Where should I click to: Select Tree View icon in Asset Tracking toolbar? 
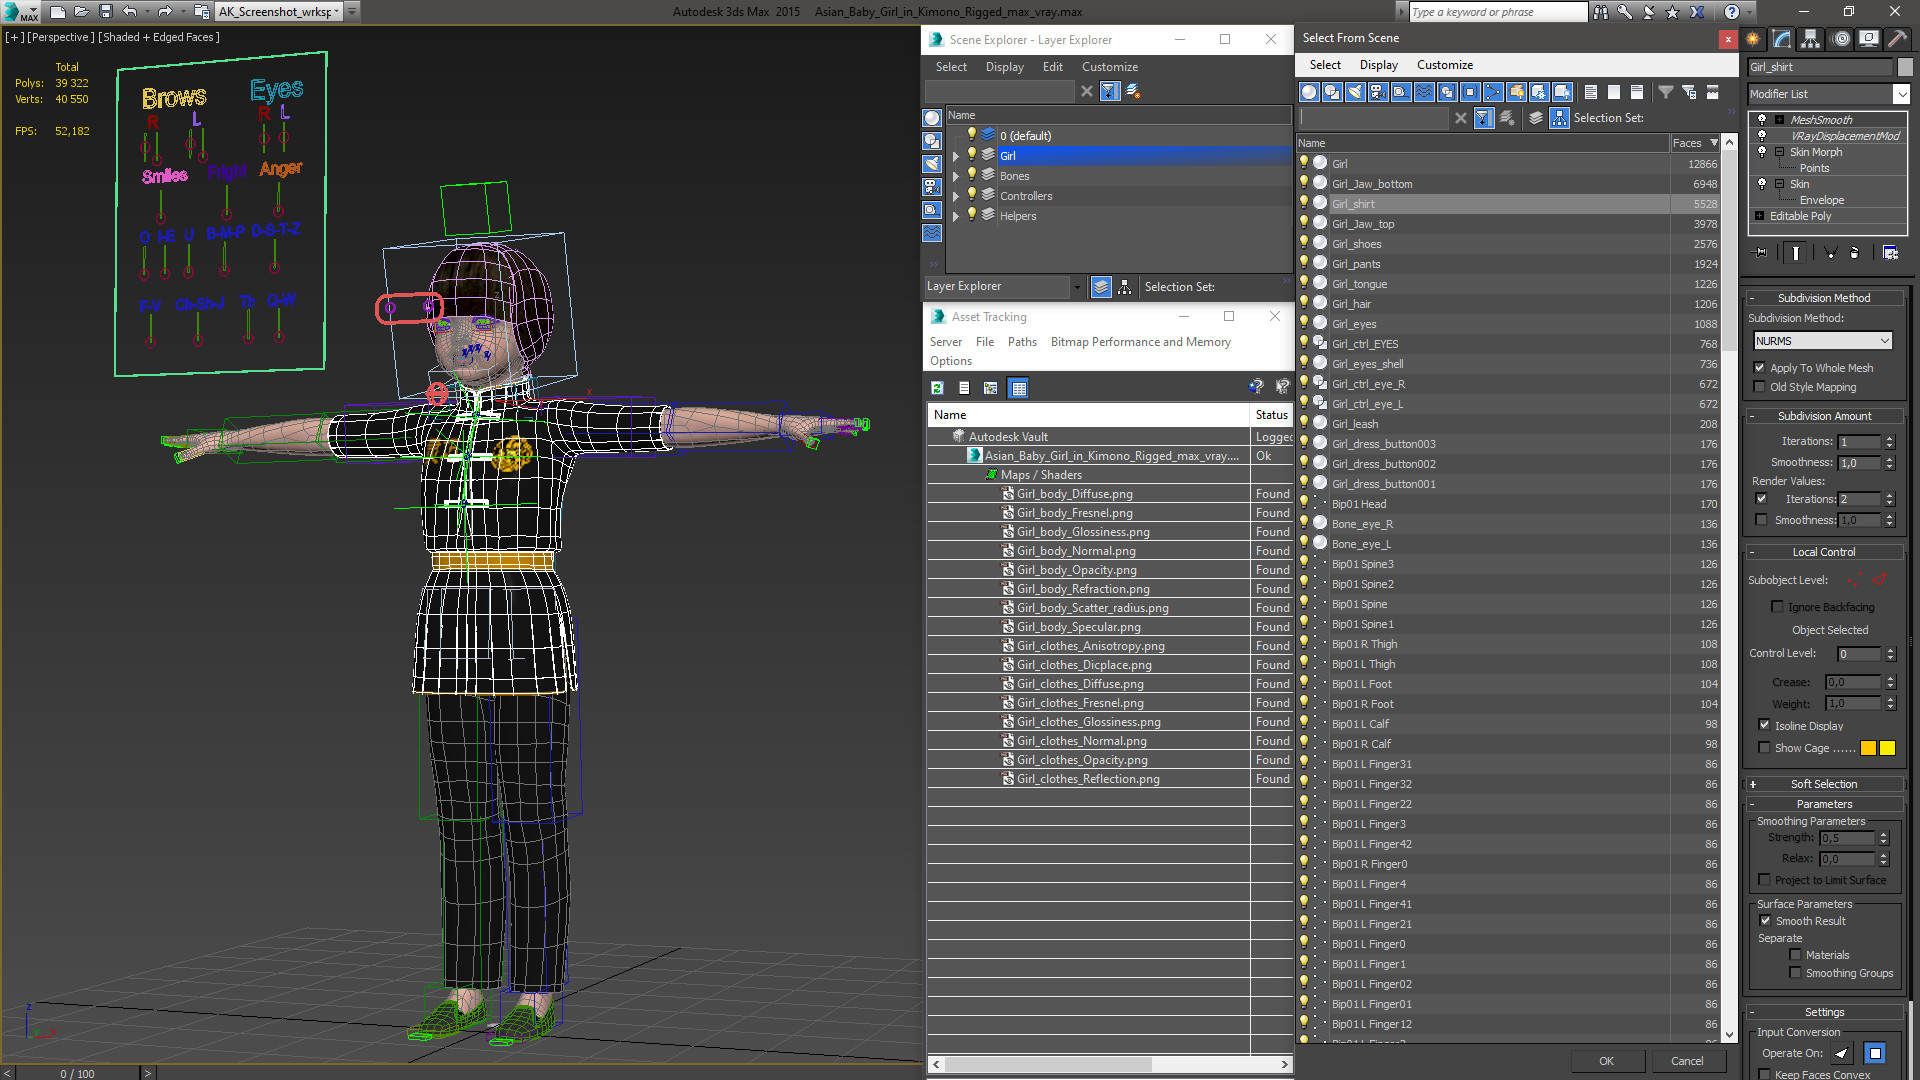tap(990, 388)
